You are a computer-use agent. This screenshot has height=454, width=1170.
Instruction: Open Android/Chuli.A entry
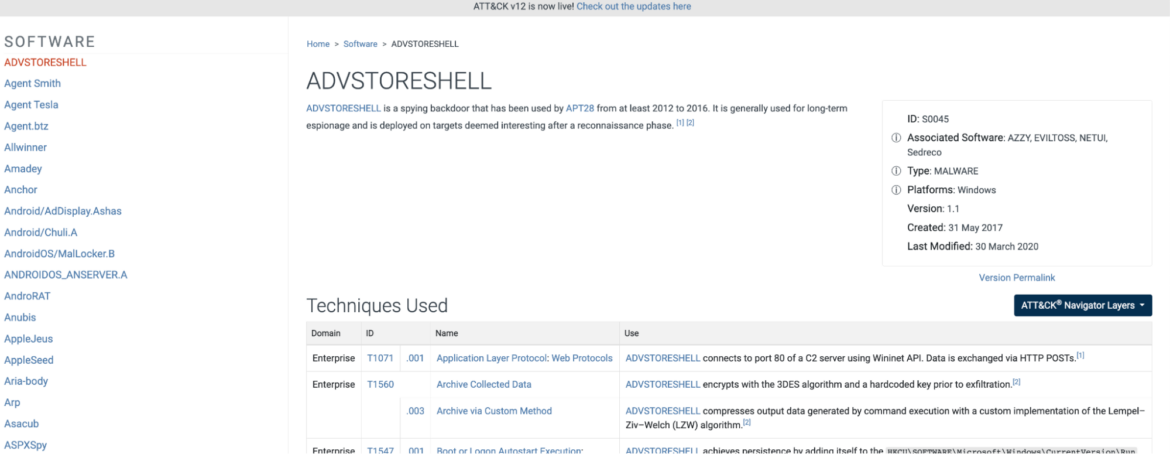(x=41, y=232)
